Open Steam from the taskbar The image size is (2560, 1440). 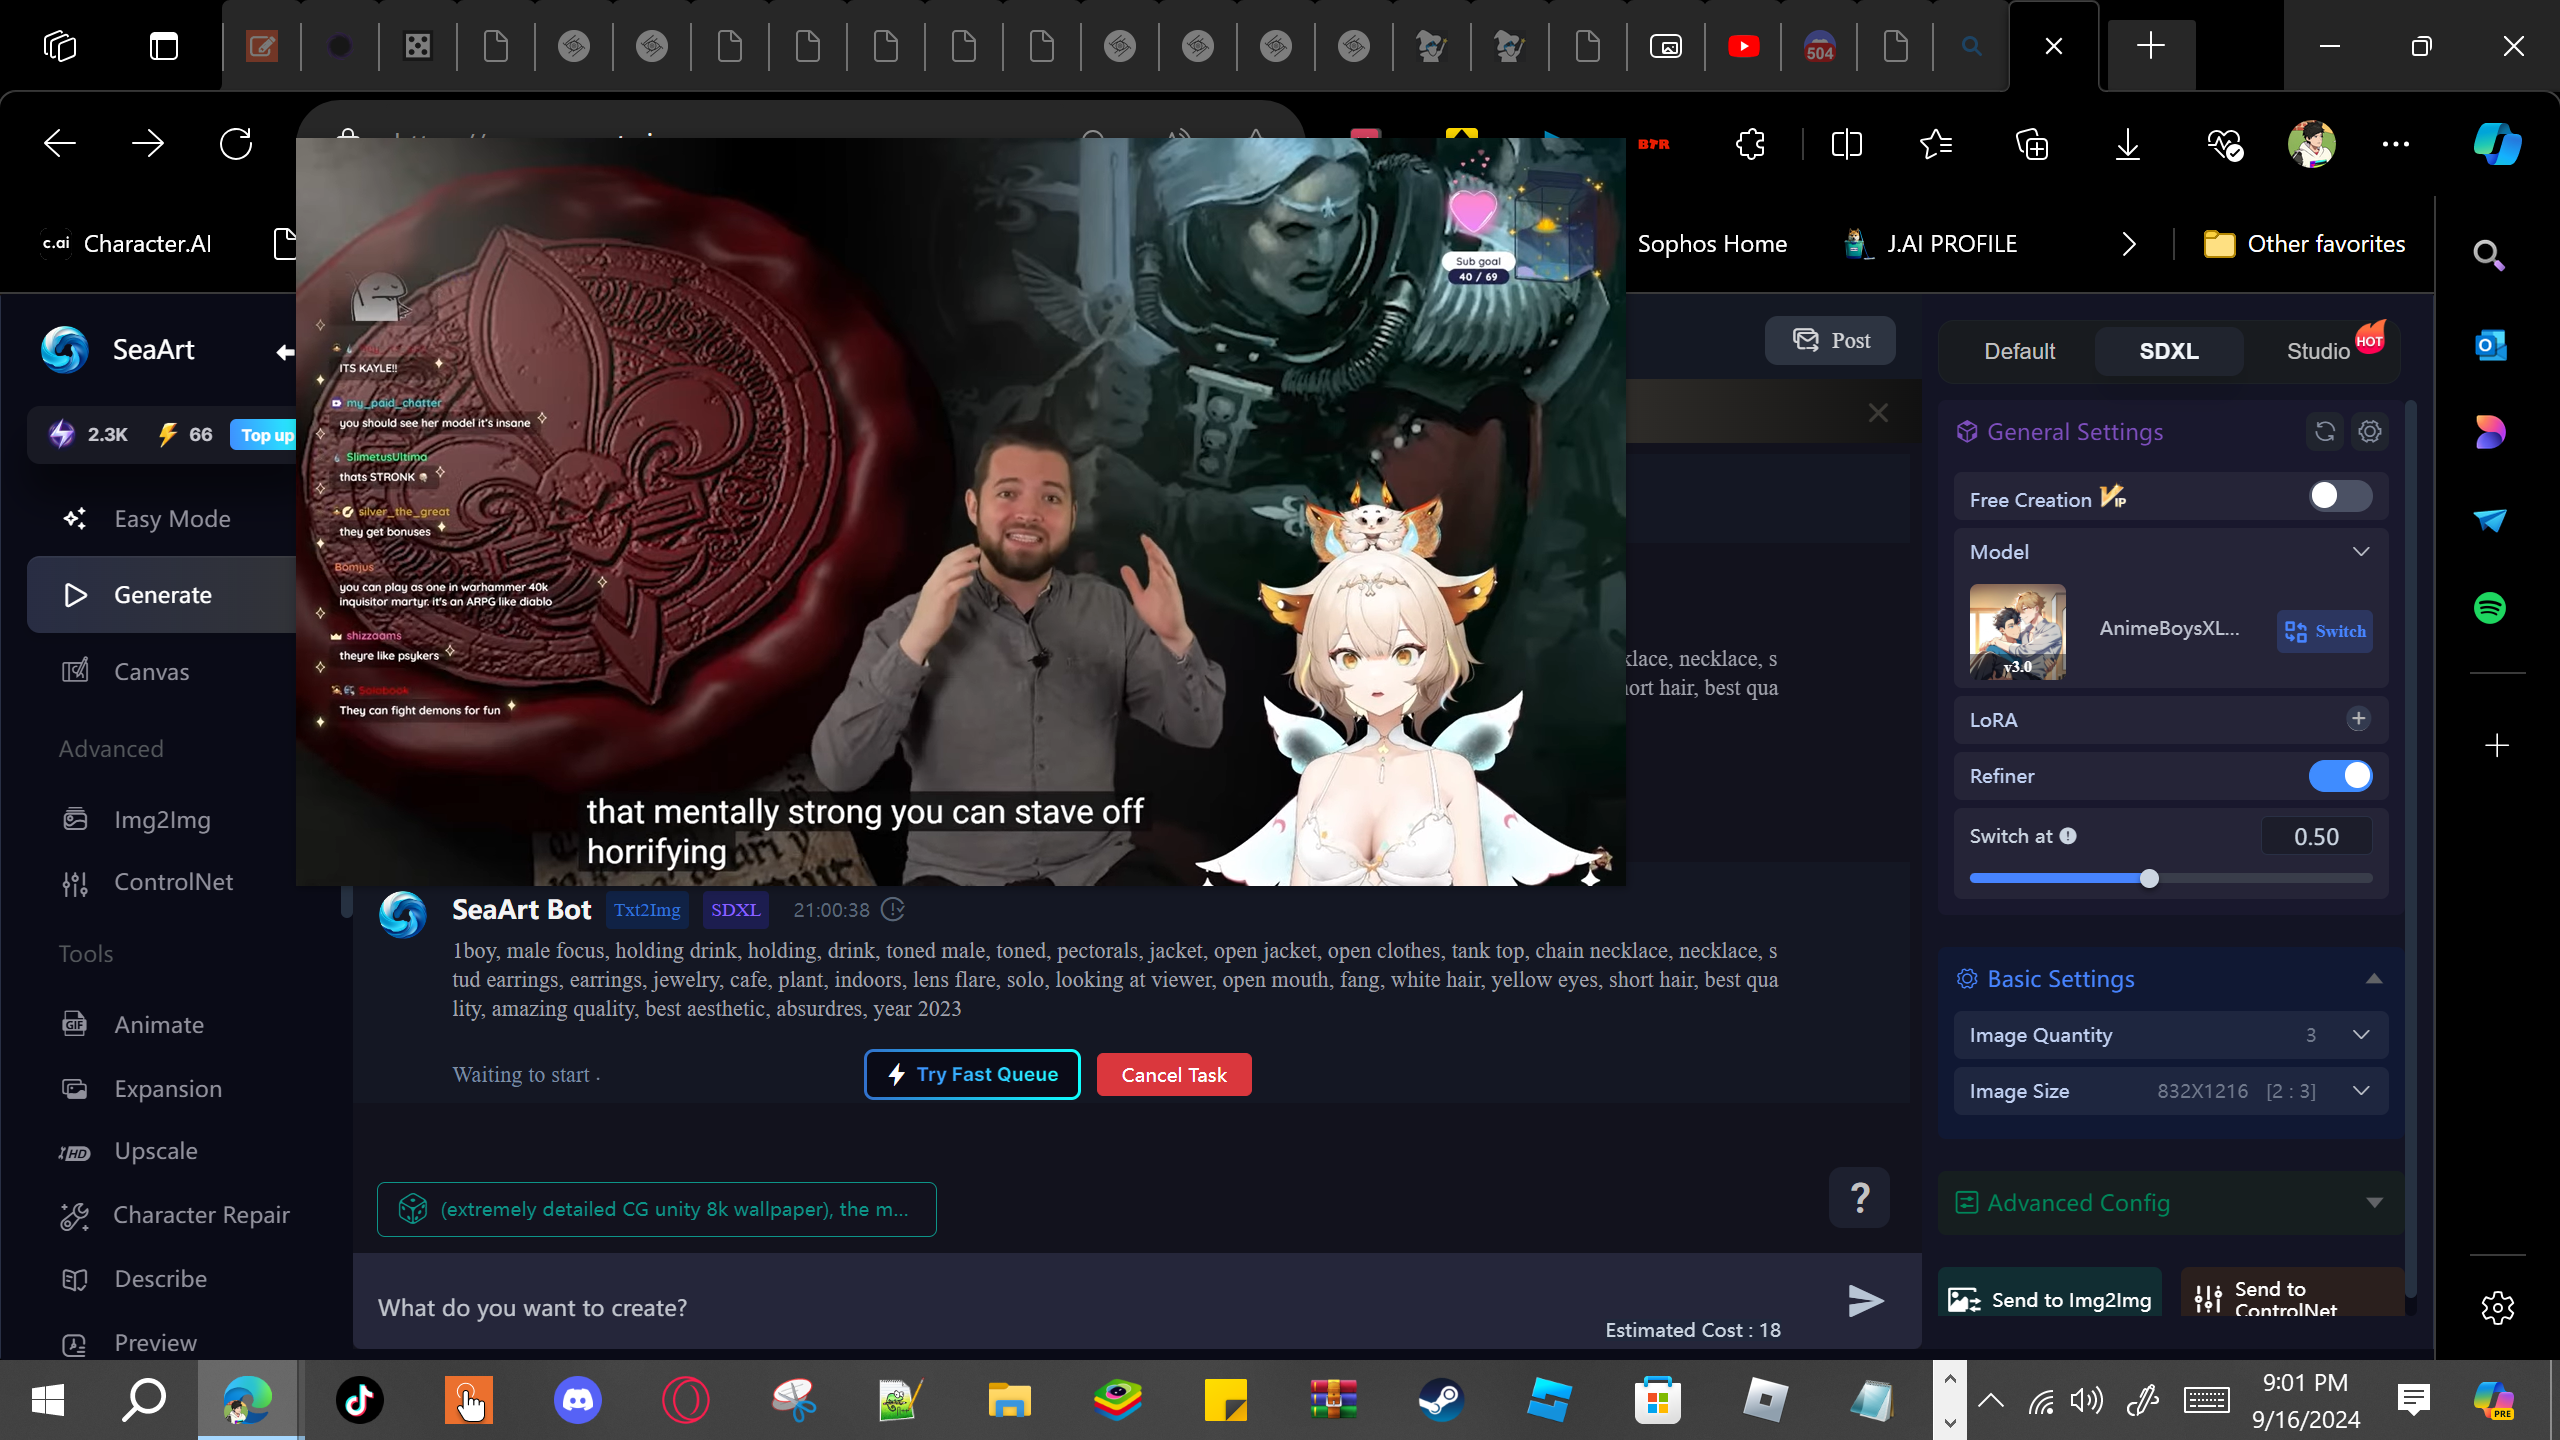pyautogui.click(x=1441, y=1400)
